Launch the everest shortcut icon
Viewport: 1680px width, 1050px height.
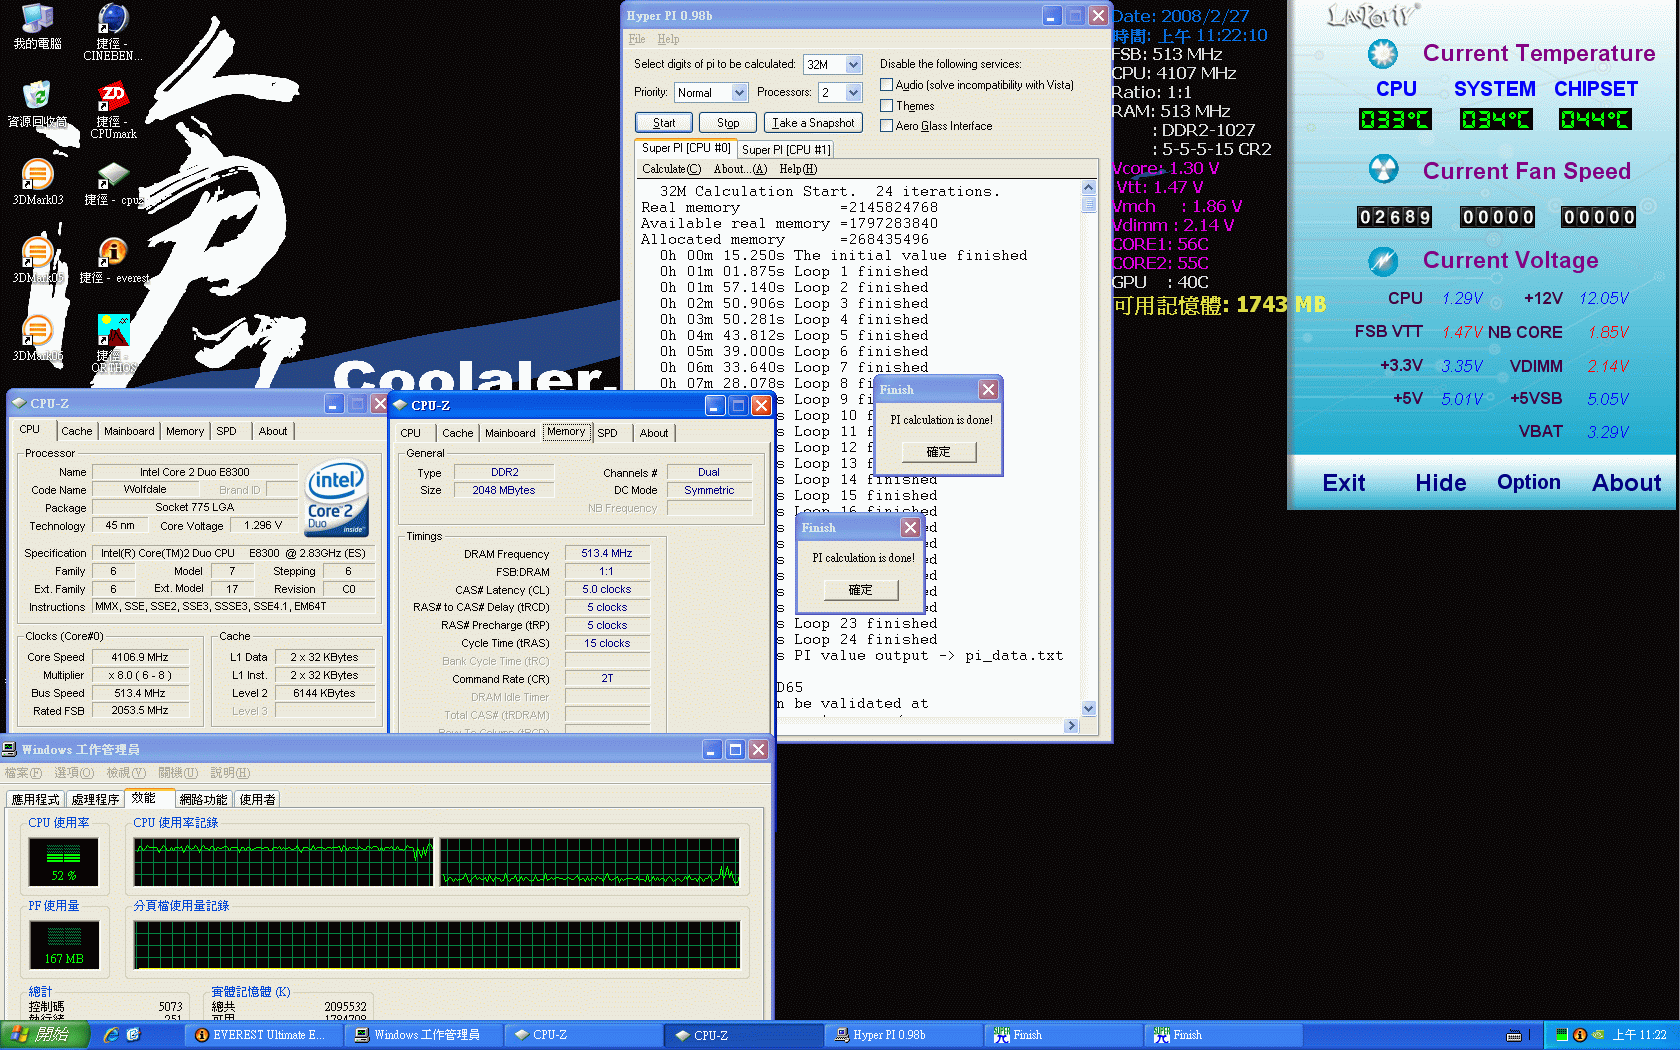coord(112,253)
